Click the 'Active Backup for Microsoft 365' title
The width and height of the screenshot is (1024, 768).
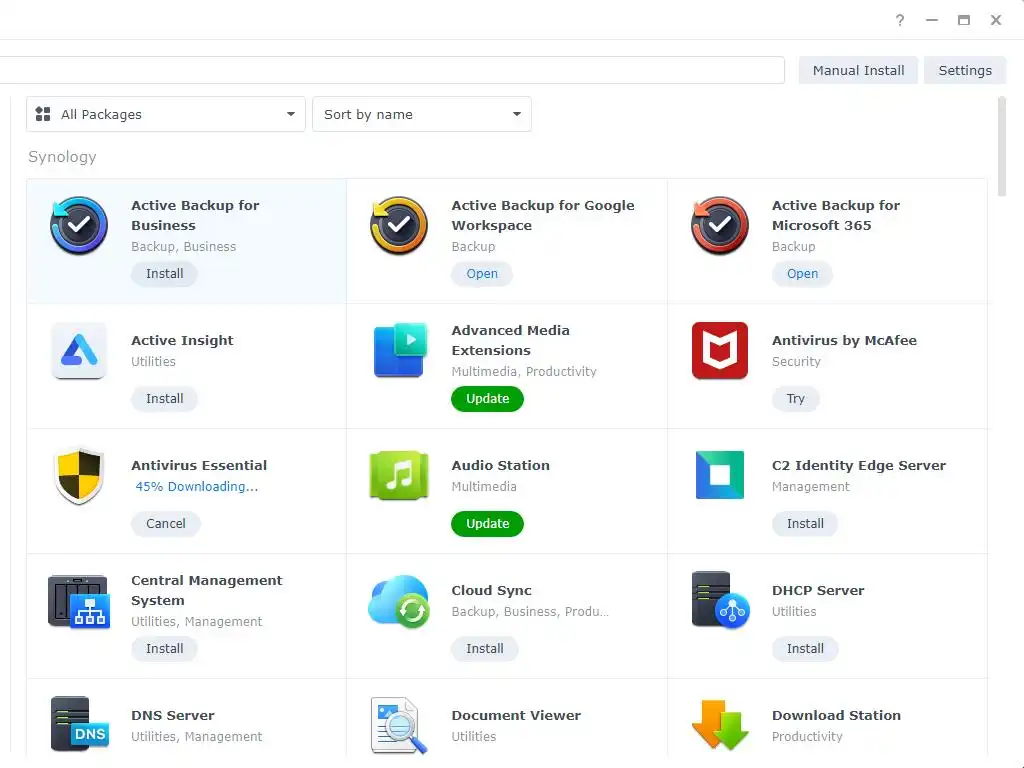coord(836,215)
